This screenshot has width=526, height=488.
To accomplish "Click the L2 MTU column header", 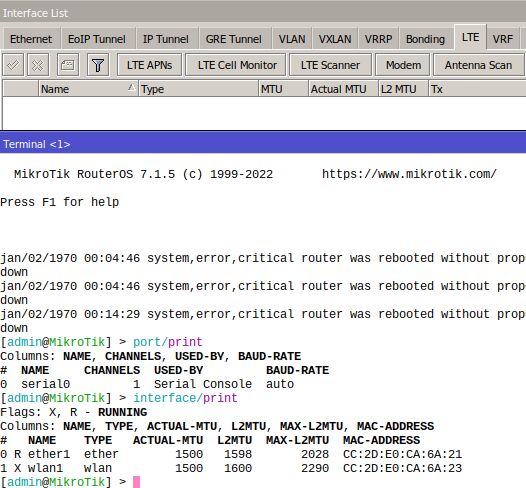I will [x=403, y=89].
